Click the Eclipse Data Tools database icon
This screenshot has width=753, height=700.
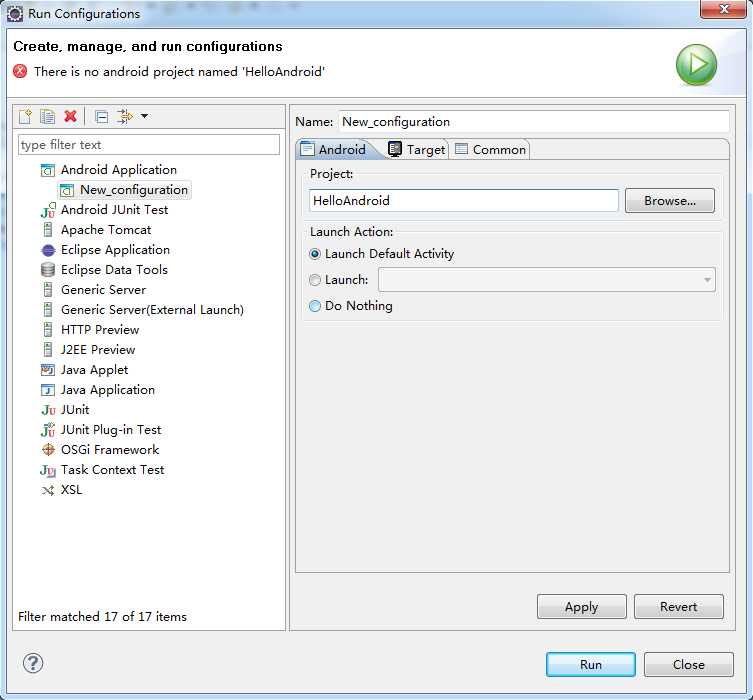[x=48, y=270]
